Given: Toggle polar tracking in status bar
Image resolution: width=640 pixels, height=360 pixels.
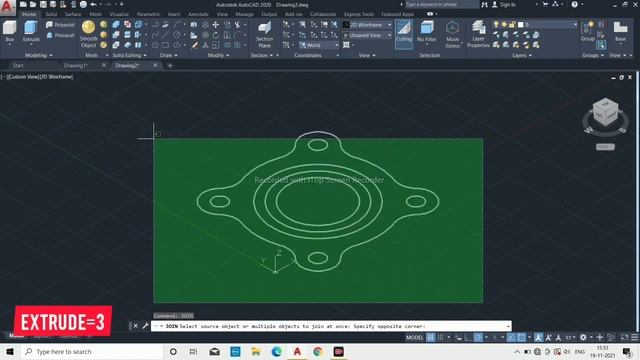Looking at the screenshot, I should pyautogui.click(x=478, y=337).
